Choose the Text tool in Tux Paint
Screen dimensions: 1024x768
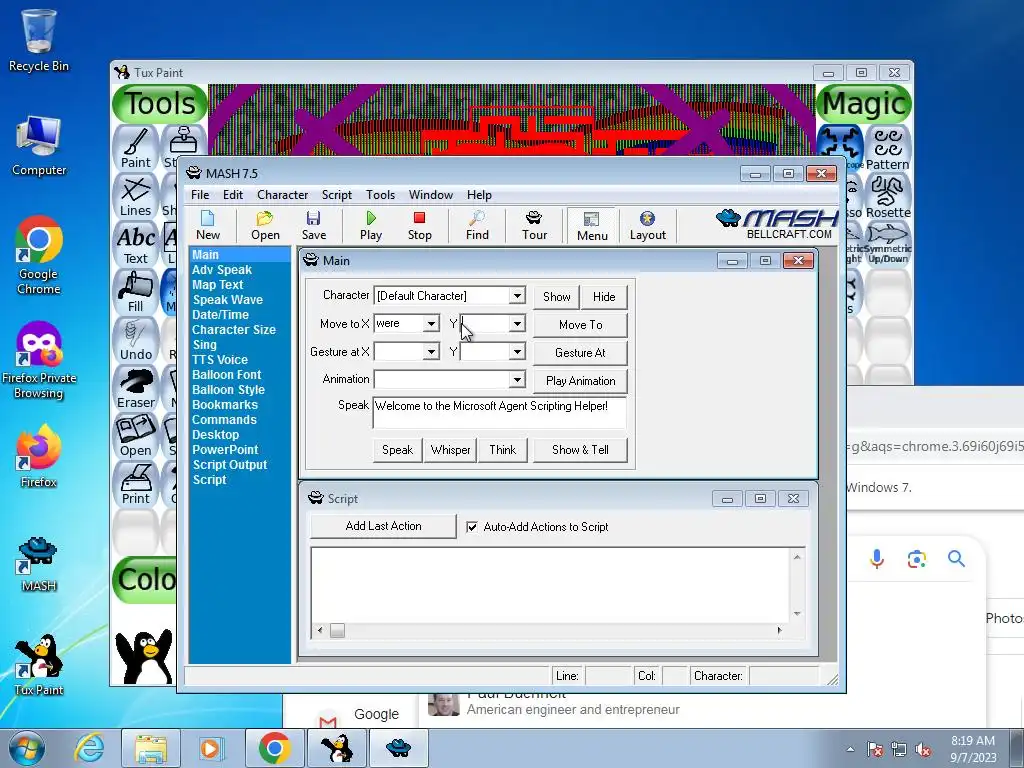tap(136, 244)
